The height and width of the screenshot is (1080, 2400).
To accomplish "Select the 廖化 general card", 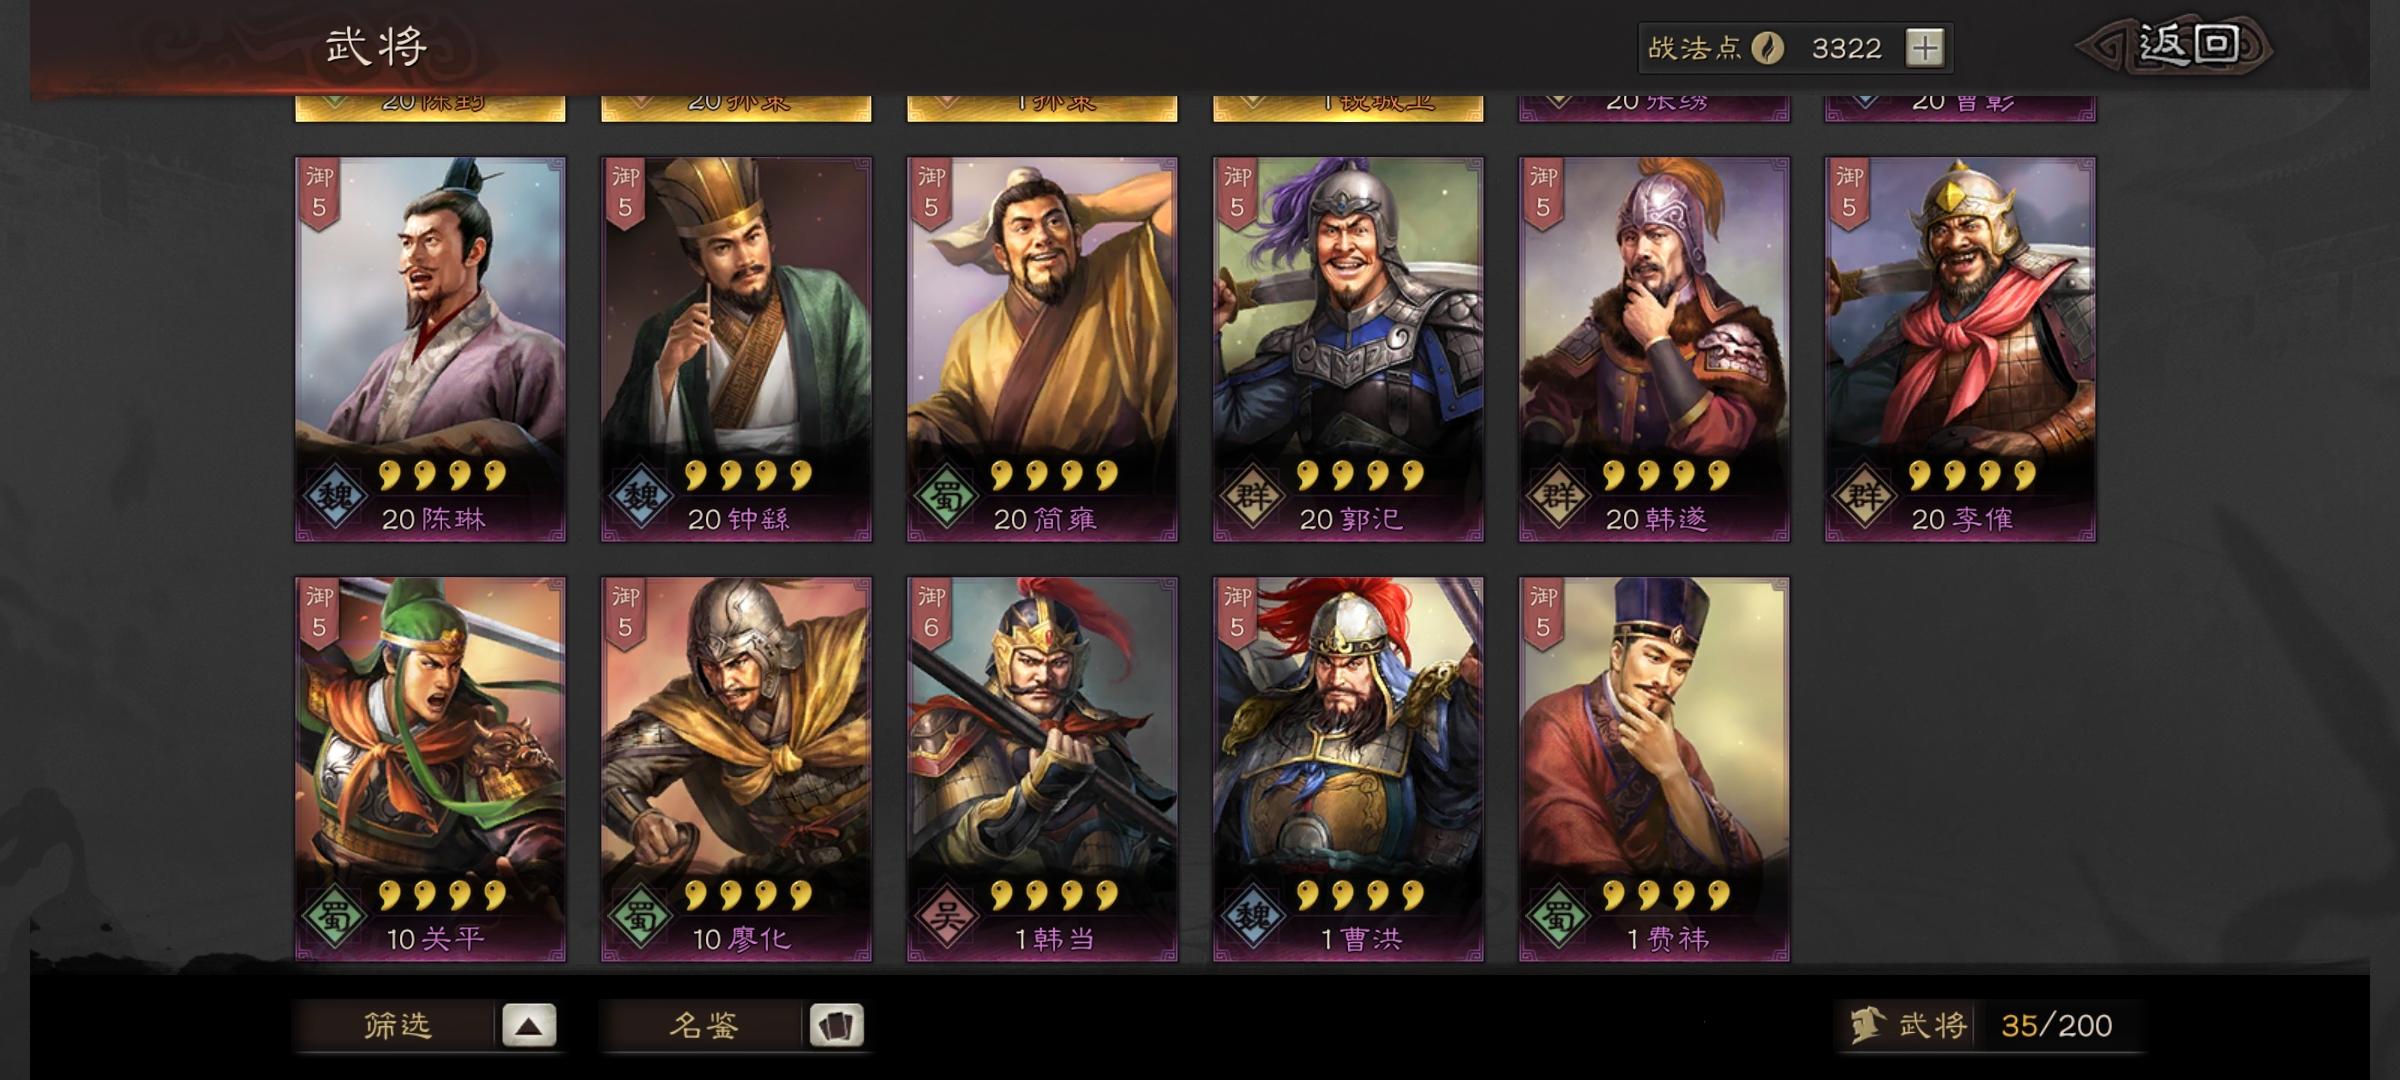I will 736,769.
